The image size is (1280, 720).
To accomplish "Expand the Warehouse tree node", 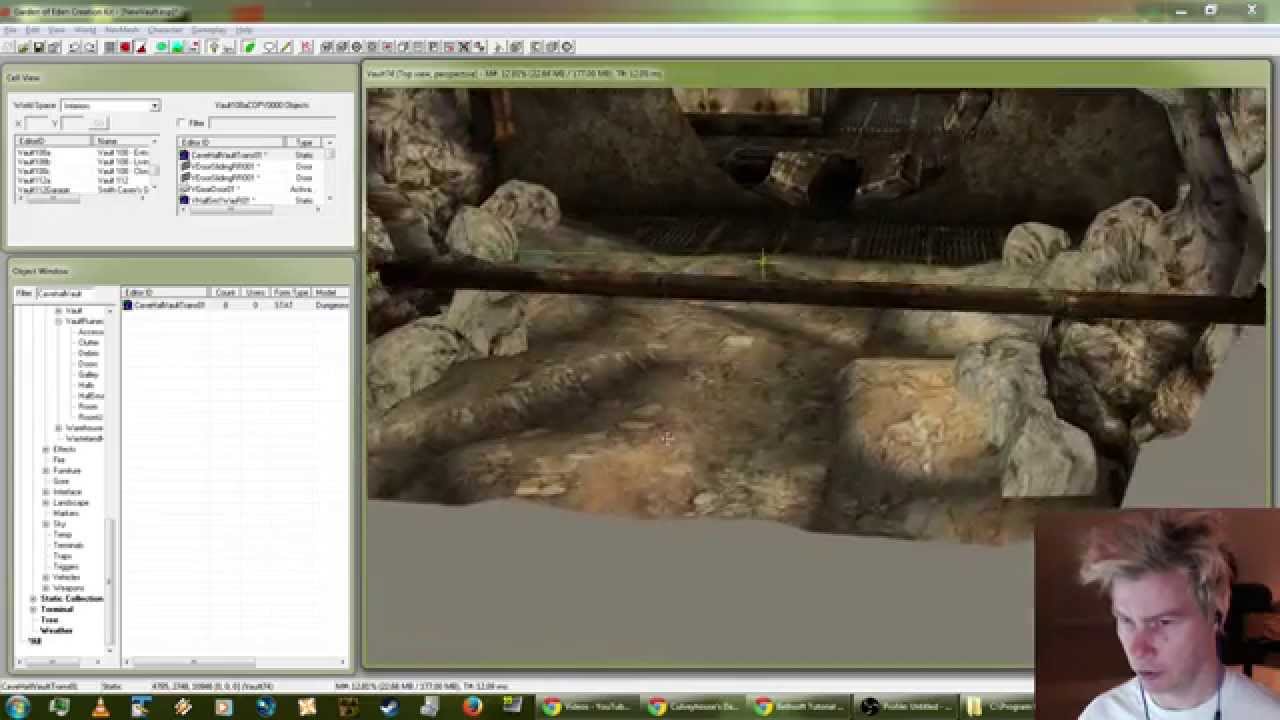I will pos(59,428).
